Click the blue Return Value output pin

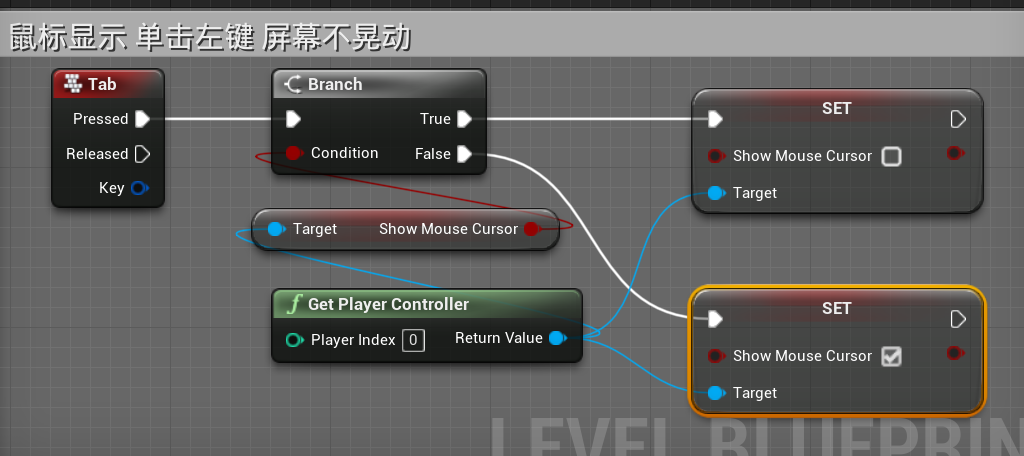point(557,338)
